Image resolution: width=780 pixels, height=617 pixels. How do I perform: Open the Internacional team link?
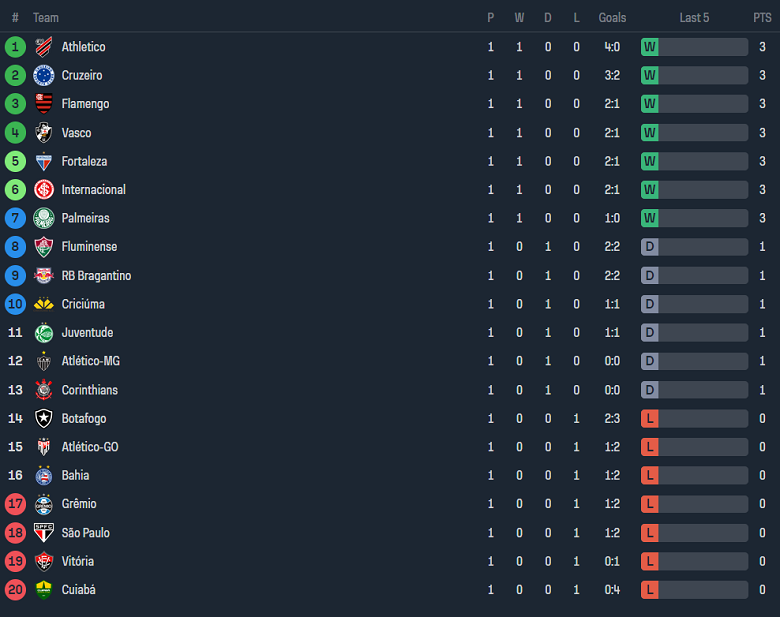tap(93, 190)
